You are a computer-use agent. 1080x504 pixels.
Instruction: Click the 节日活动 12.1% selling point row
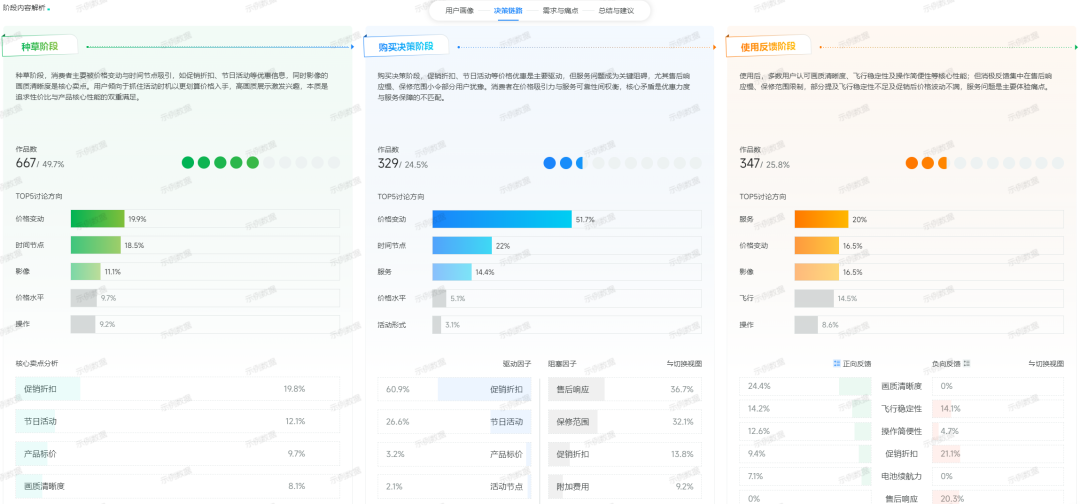point(178,421)
